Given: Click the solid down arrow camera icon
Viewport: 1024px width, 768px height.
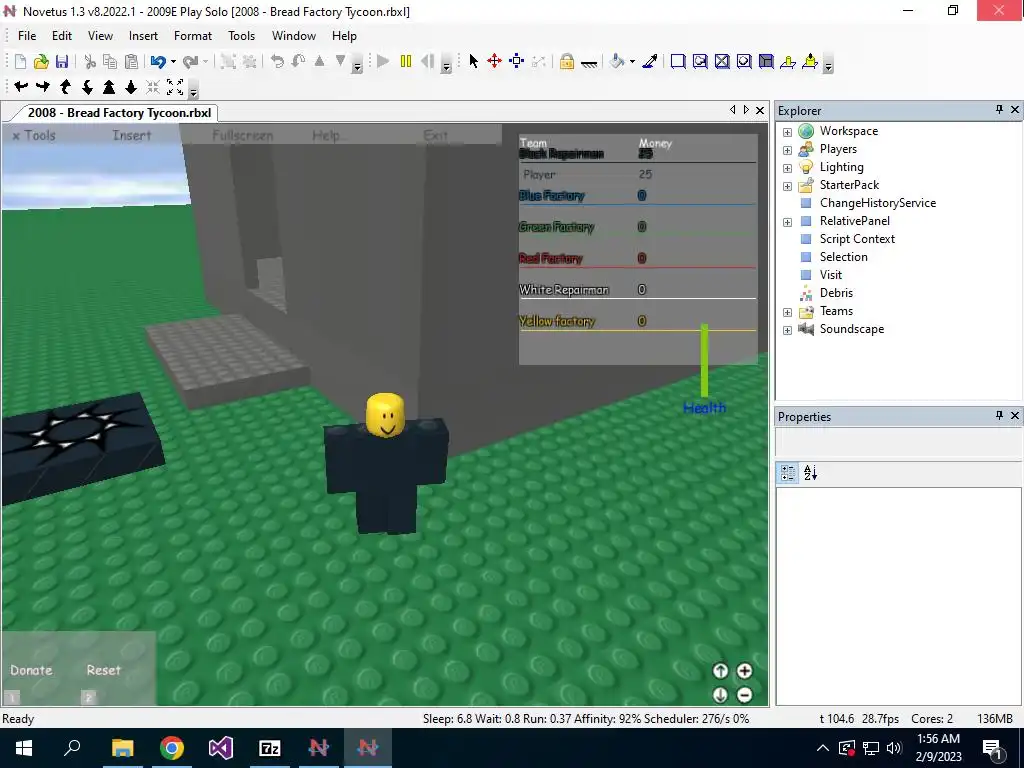Looking at the screenshot, I should tap(131, 86).
